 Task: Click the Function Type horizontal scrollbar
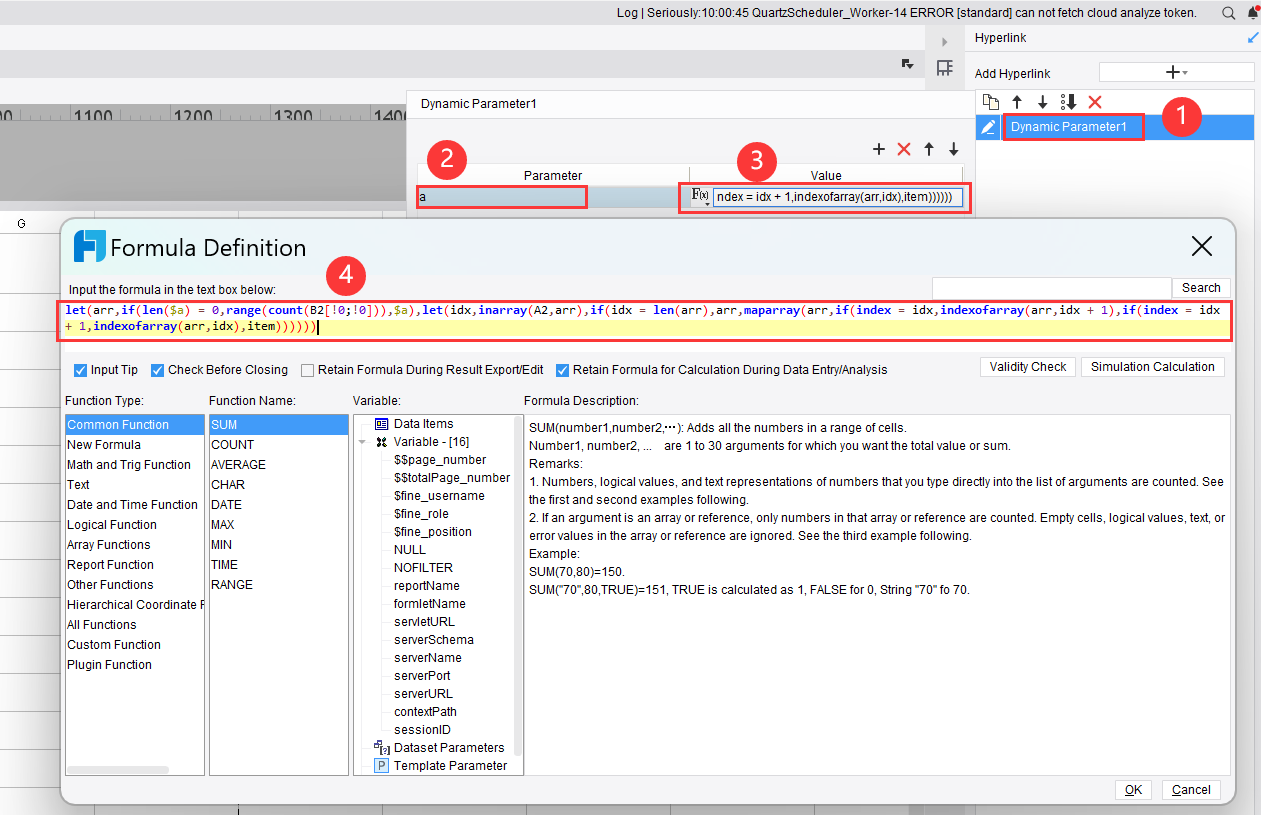(118, 770)
